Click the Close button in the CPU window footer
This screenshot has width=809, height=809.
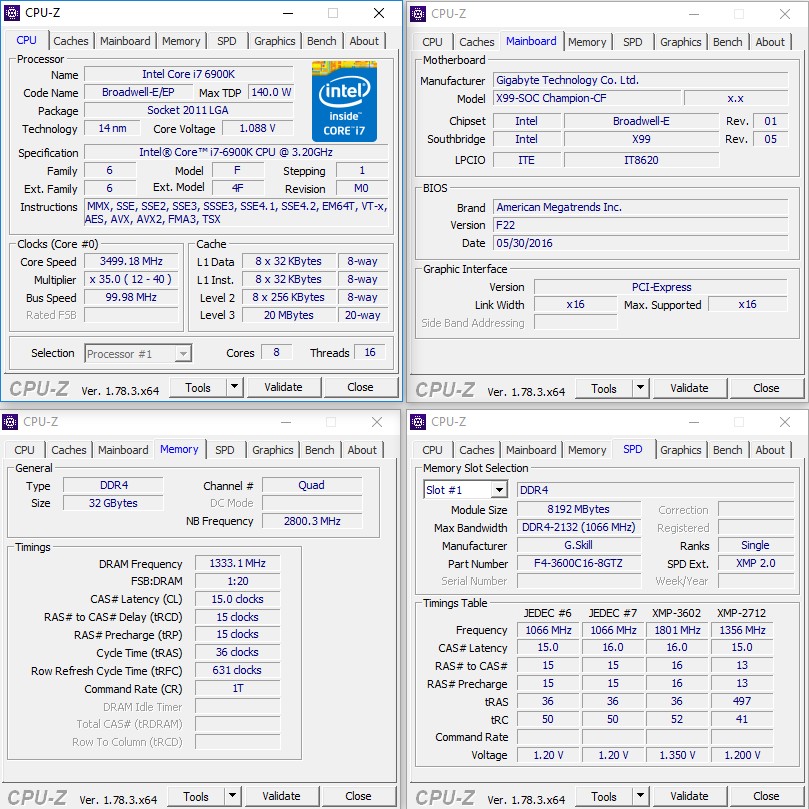(x=360, y=387)
